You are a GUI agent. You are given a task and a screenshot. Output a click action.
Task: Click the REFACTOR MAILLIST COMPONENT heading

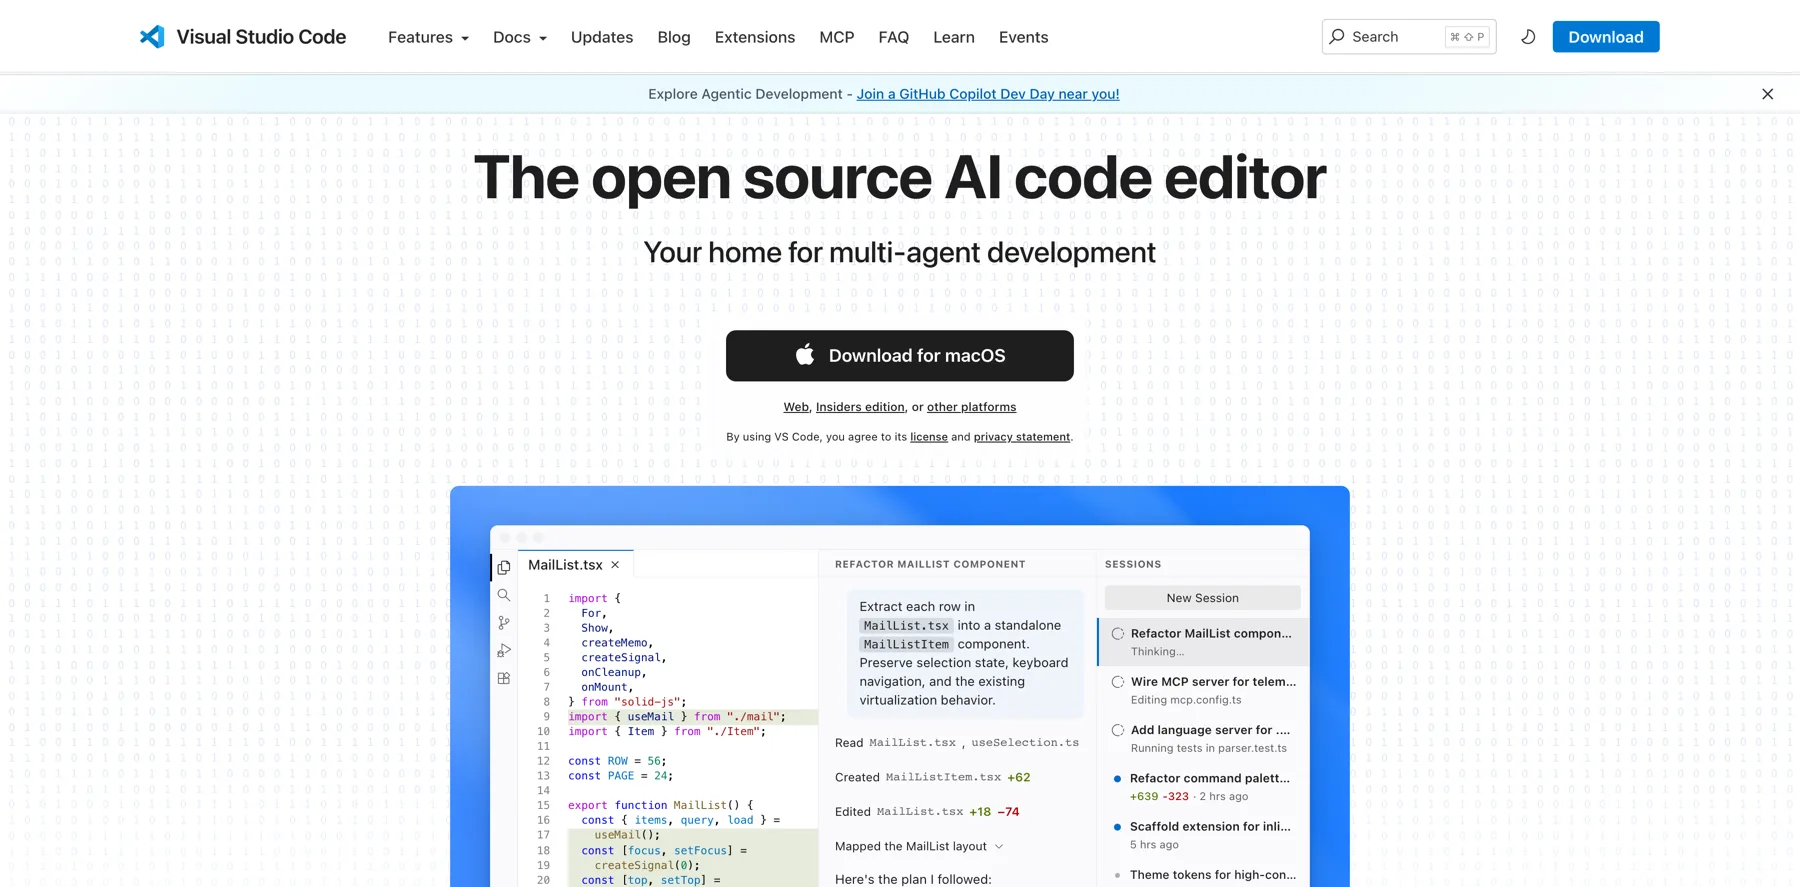930,564
